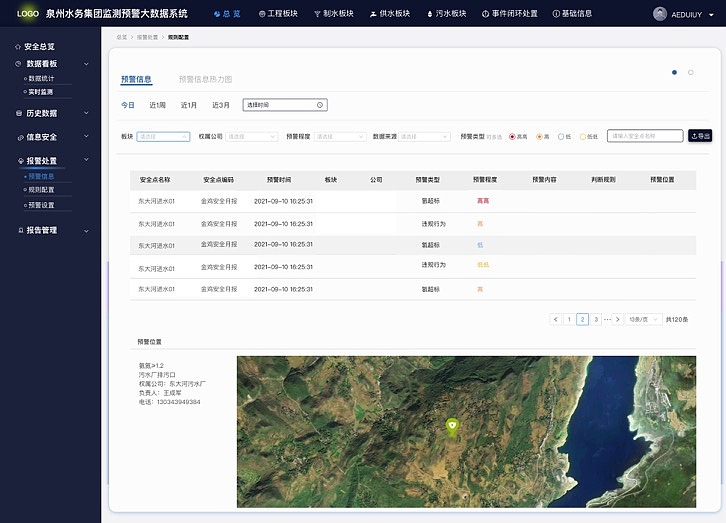This screenshot has height=523, width=726.
Task: Click 预警时间 column header
Action: coord(279,180)
